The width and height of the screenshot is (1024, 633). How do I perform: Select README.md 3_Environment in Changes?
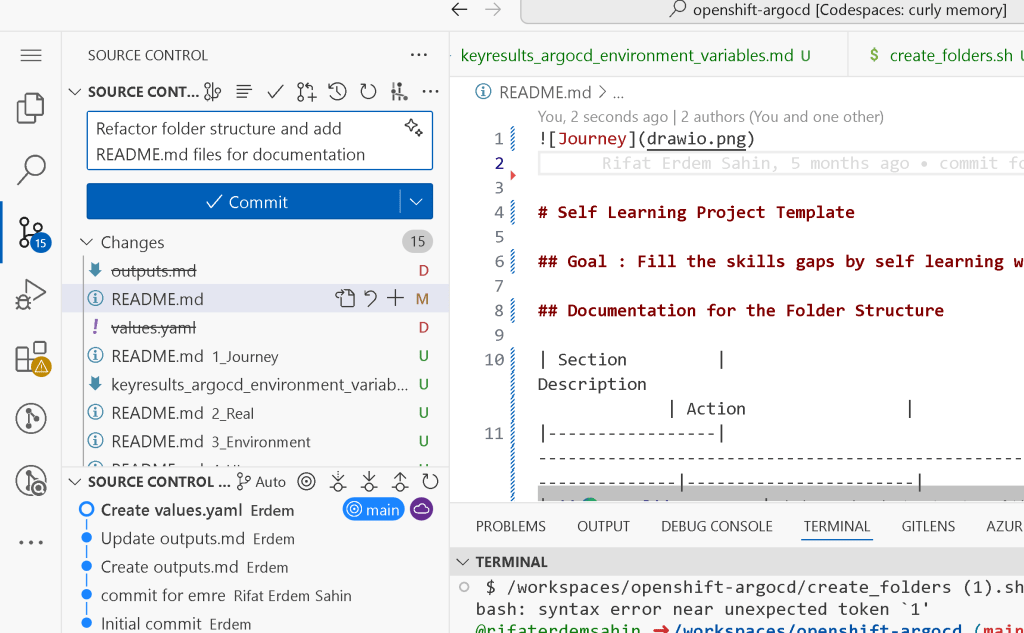255,442
